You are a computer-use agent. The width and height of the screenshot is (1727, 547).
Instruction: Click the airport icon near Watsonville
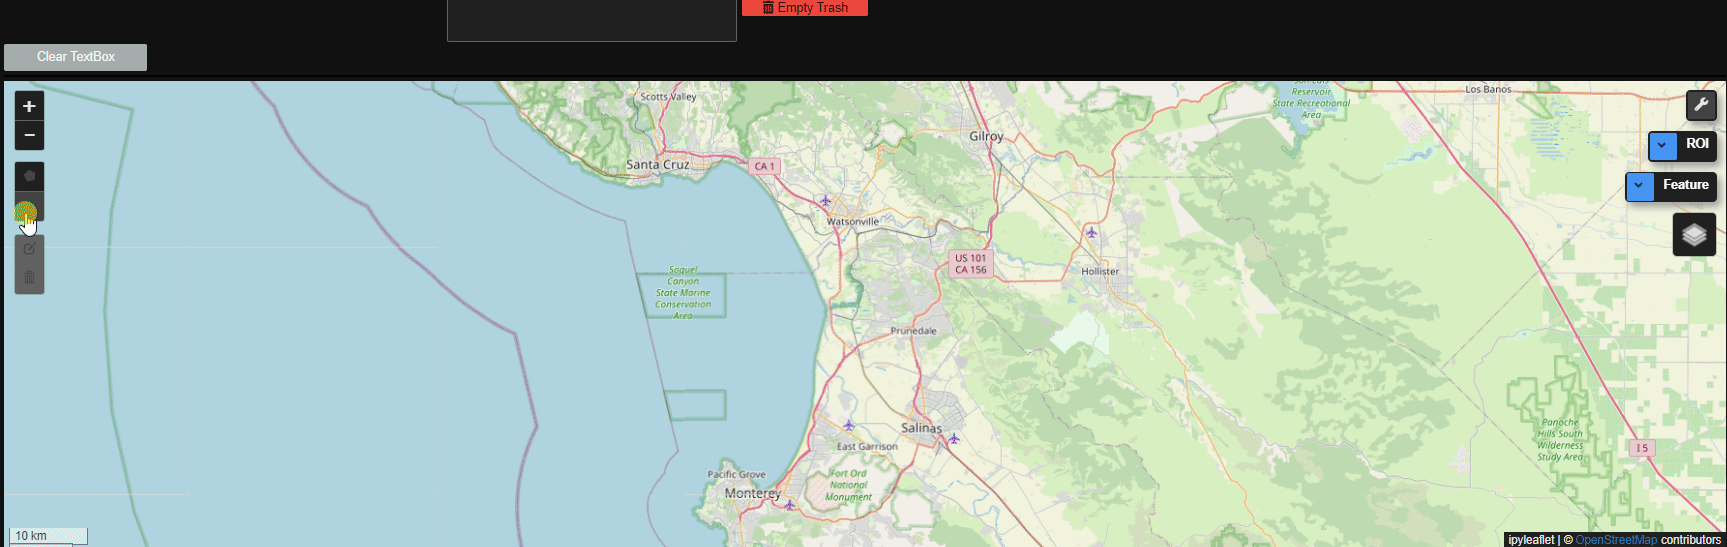pyautogui.click(x=825, y=201)
